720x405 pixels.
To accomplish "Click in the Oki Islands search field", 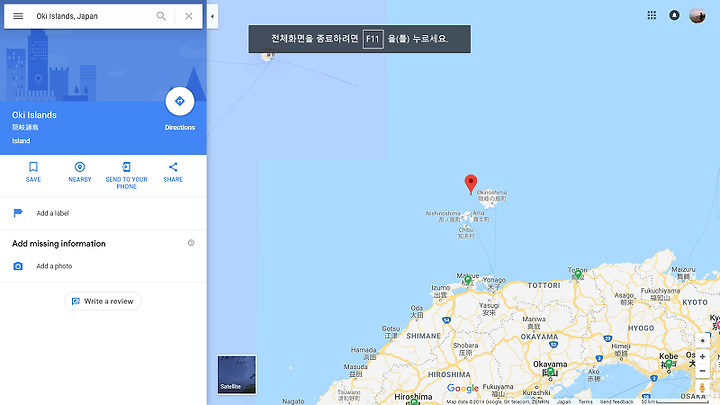I will pyautogui.click(x=92, y=16).
